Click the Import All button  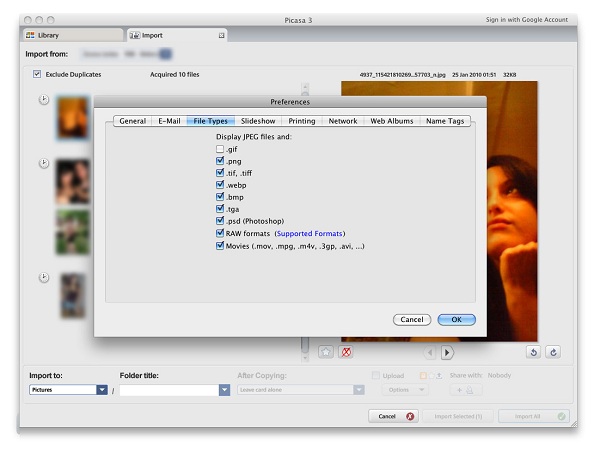[534, 416]
